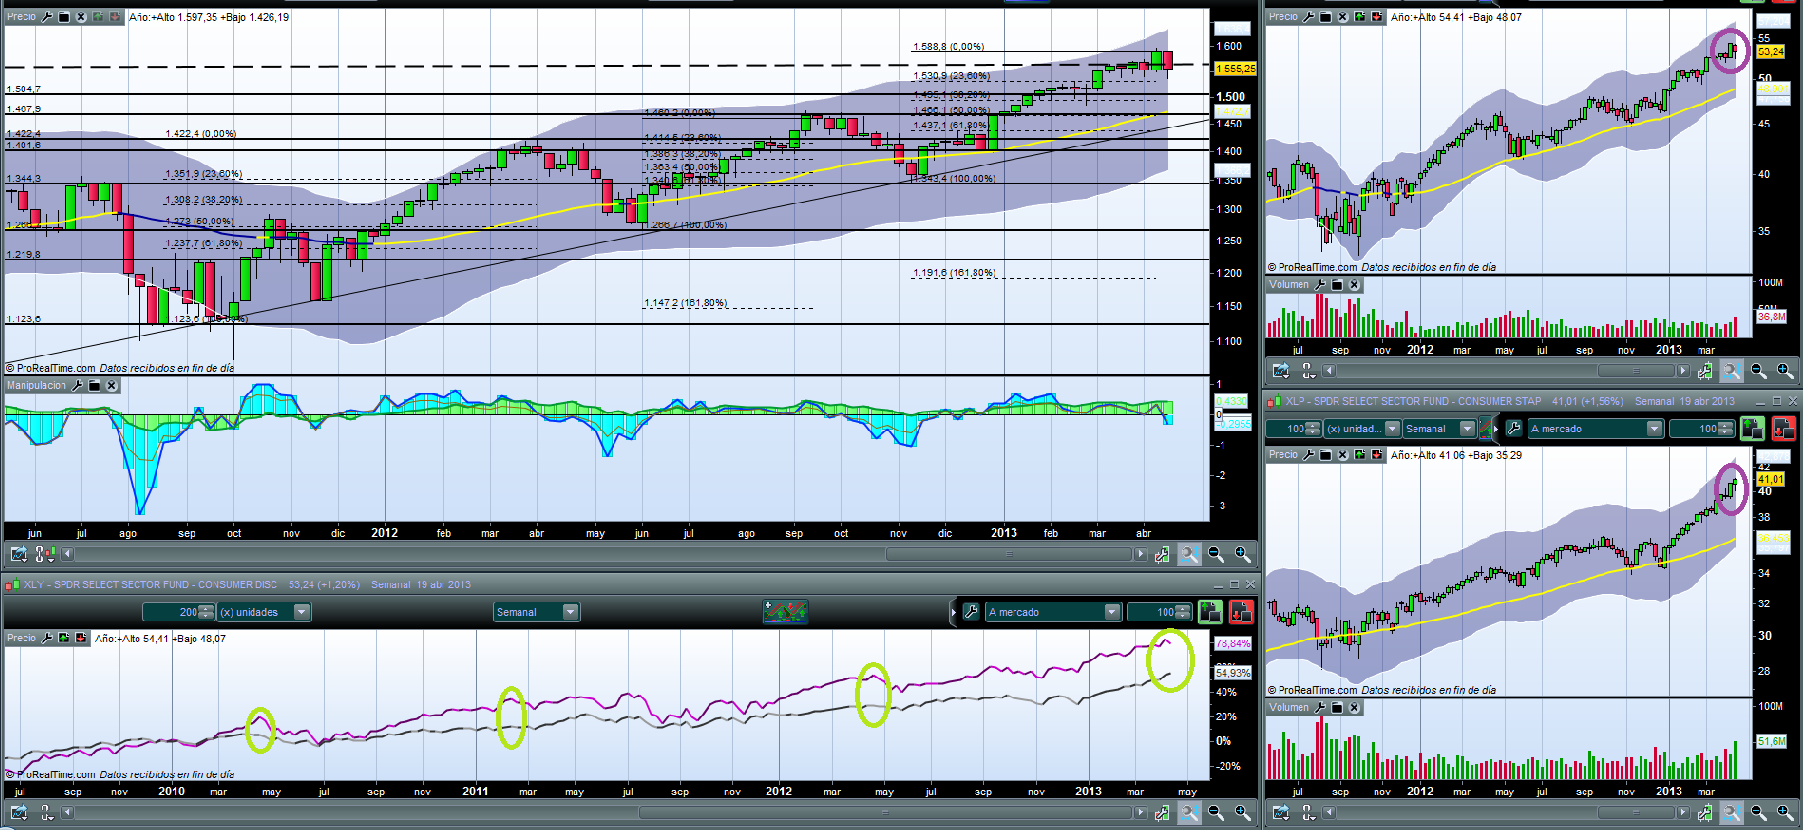Expand 'A mercado' order type dropdown in XLP

coord(1654,429)
